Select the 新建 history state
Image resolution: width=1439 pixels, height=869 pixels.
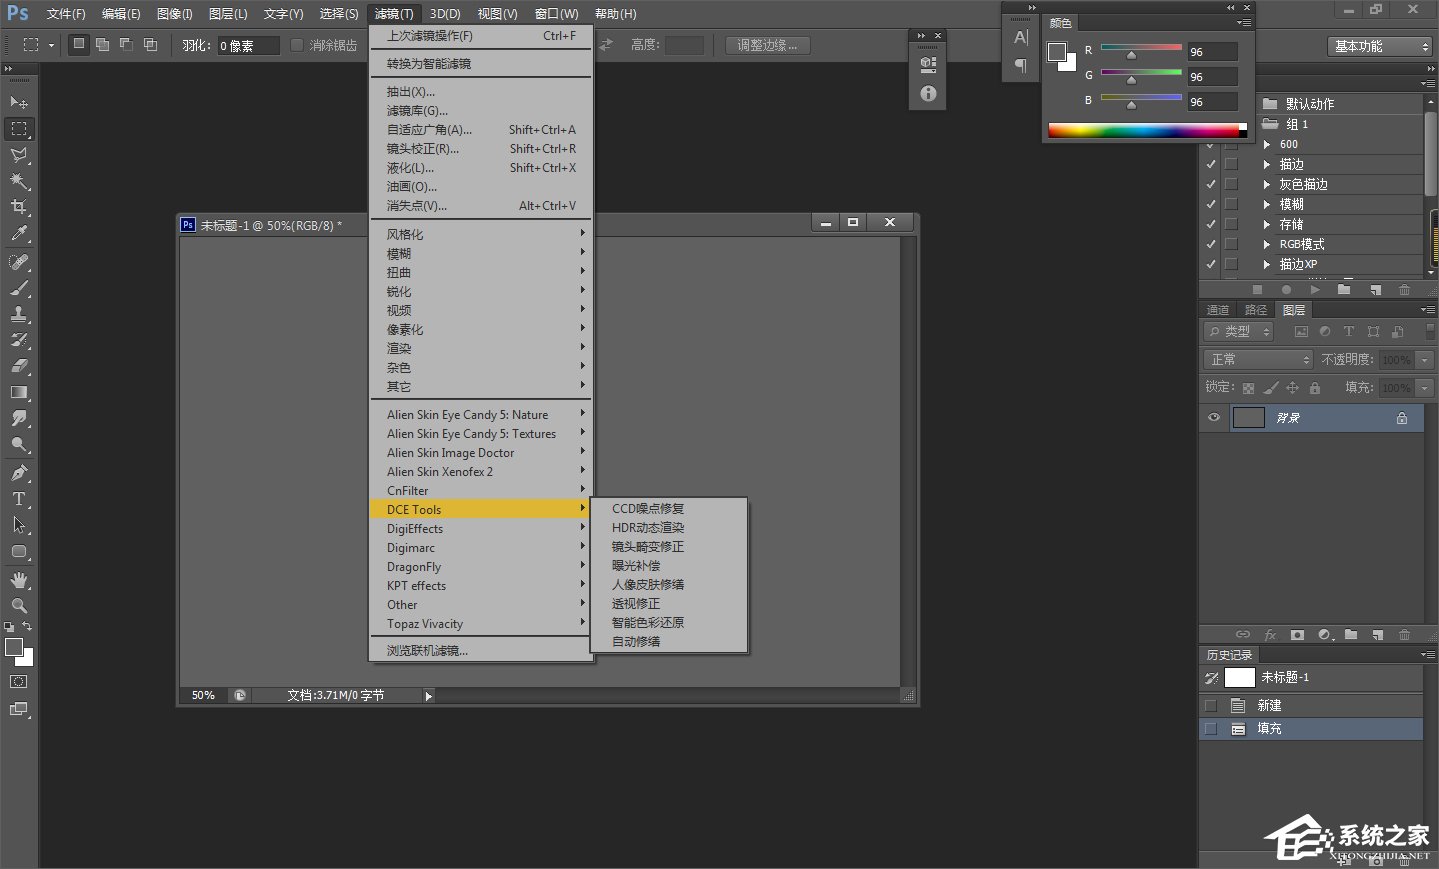pos(1269,705)
